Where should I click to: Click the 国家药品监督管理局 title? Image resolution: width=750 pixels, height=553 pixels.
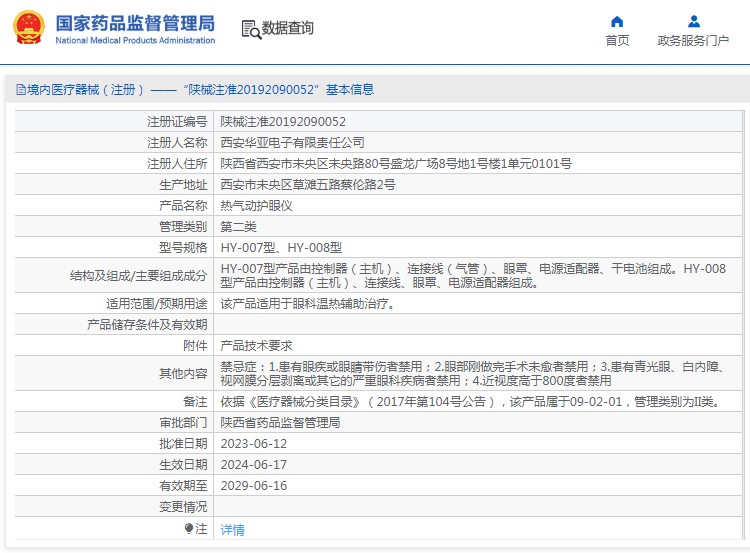click(135, 23)
